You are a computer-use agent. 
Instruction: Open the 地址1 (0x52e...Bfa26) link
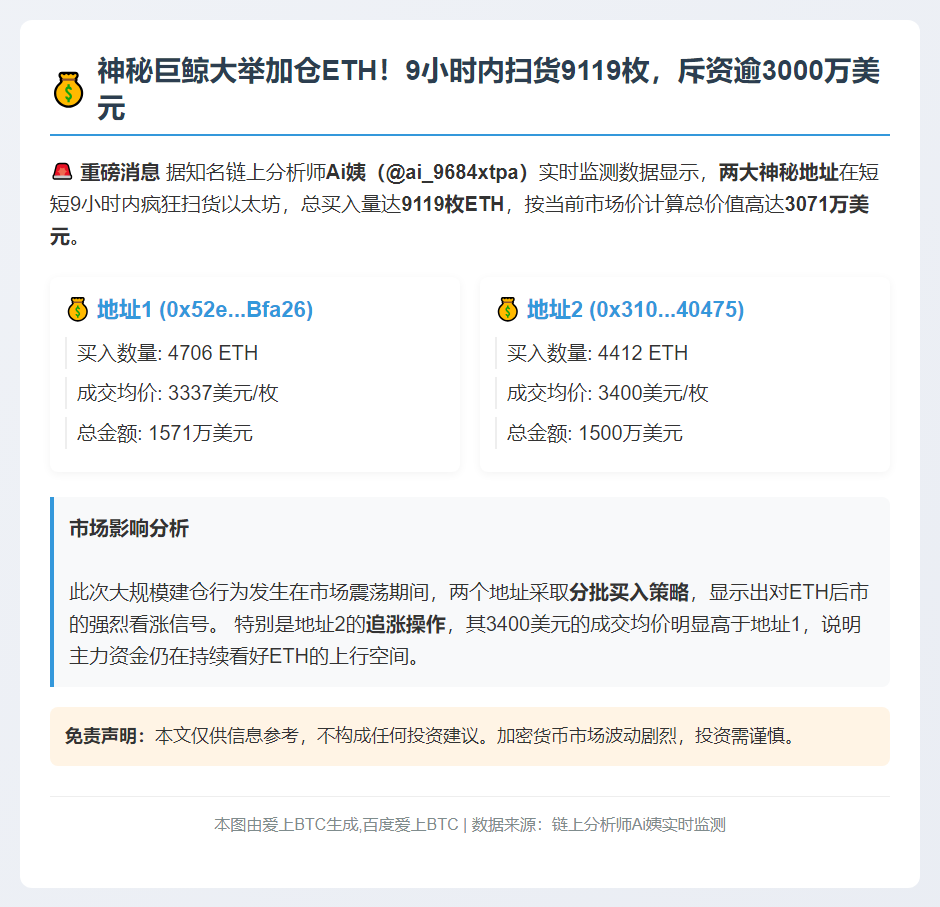coord(205,309)
